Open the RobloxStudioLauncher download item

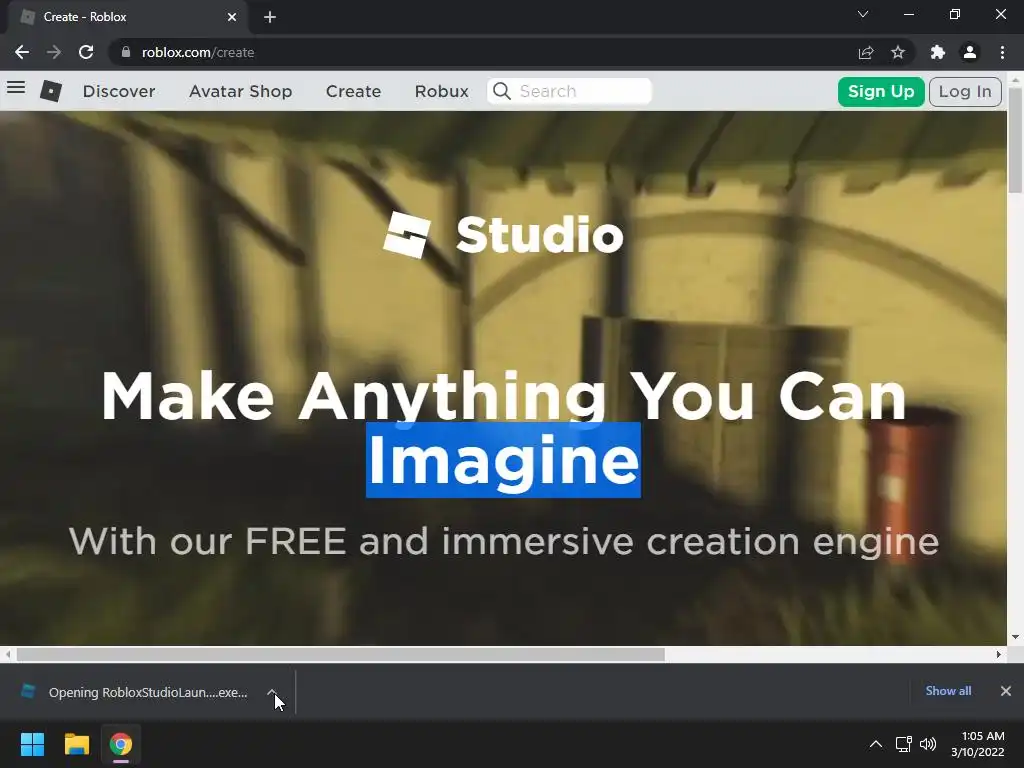tap(134, 692)
